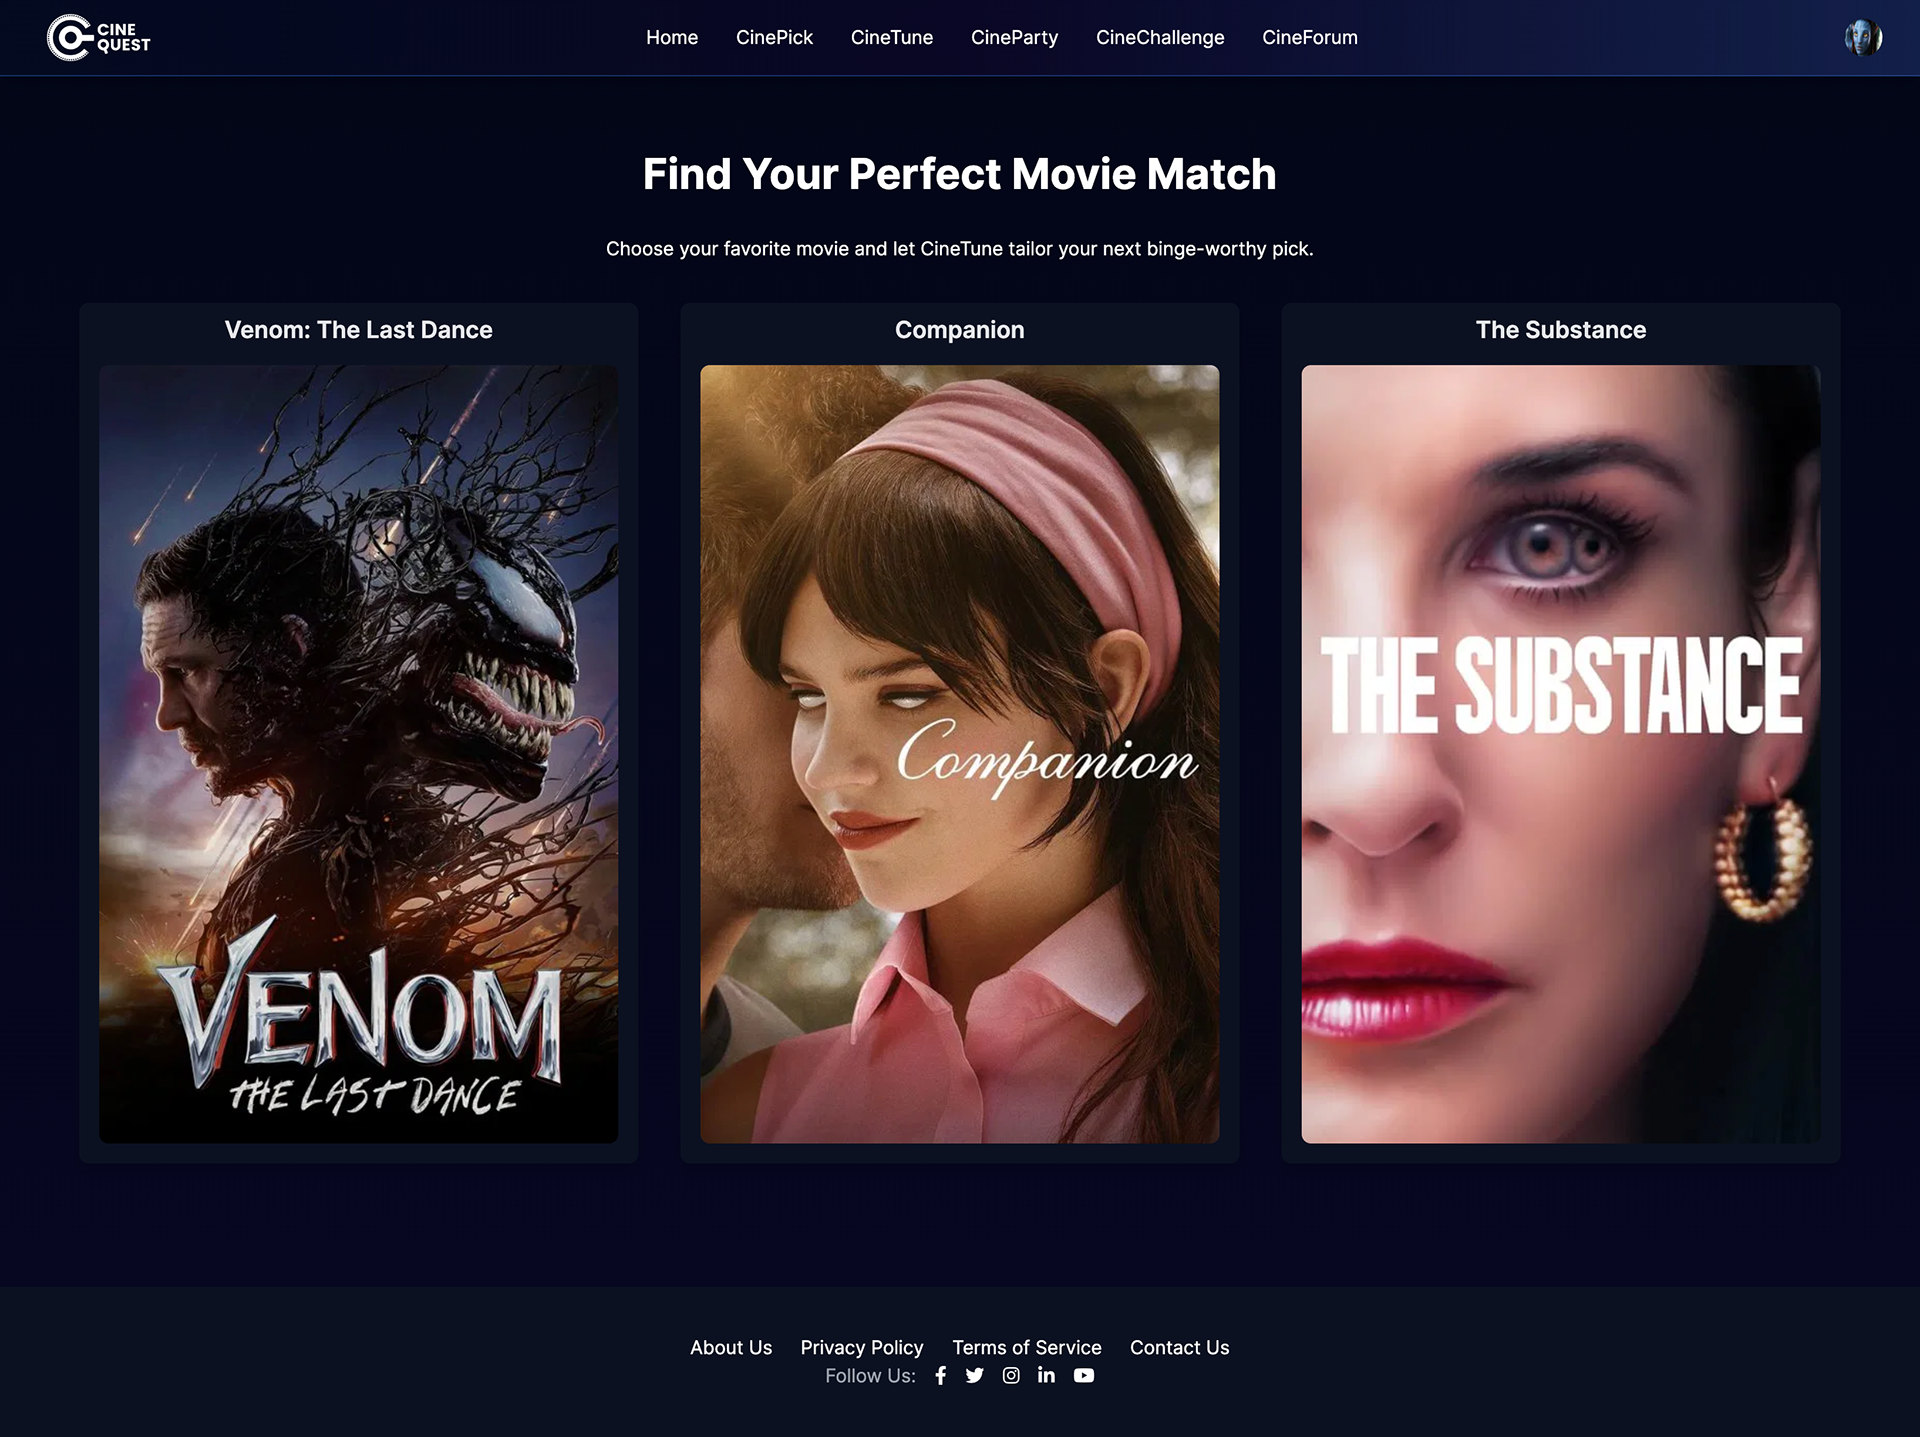Click the 'Follow Us:' footer label
Image resolution: width=1920 pixels, height=1437 pixels.
870,1375
